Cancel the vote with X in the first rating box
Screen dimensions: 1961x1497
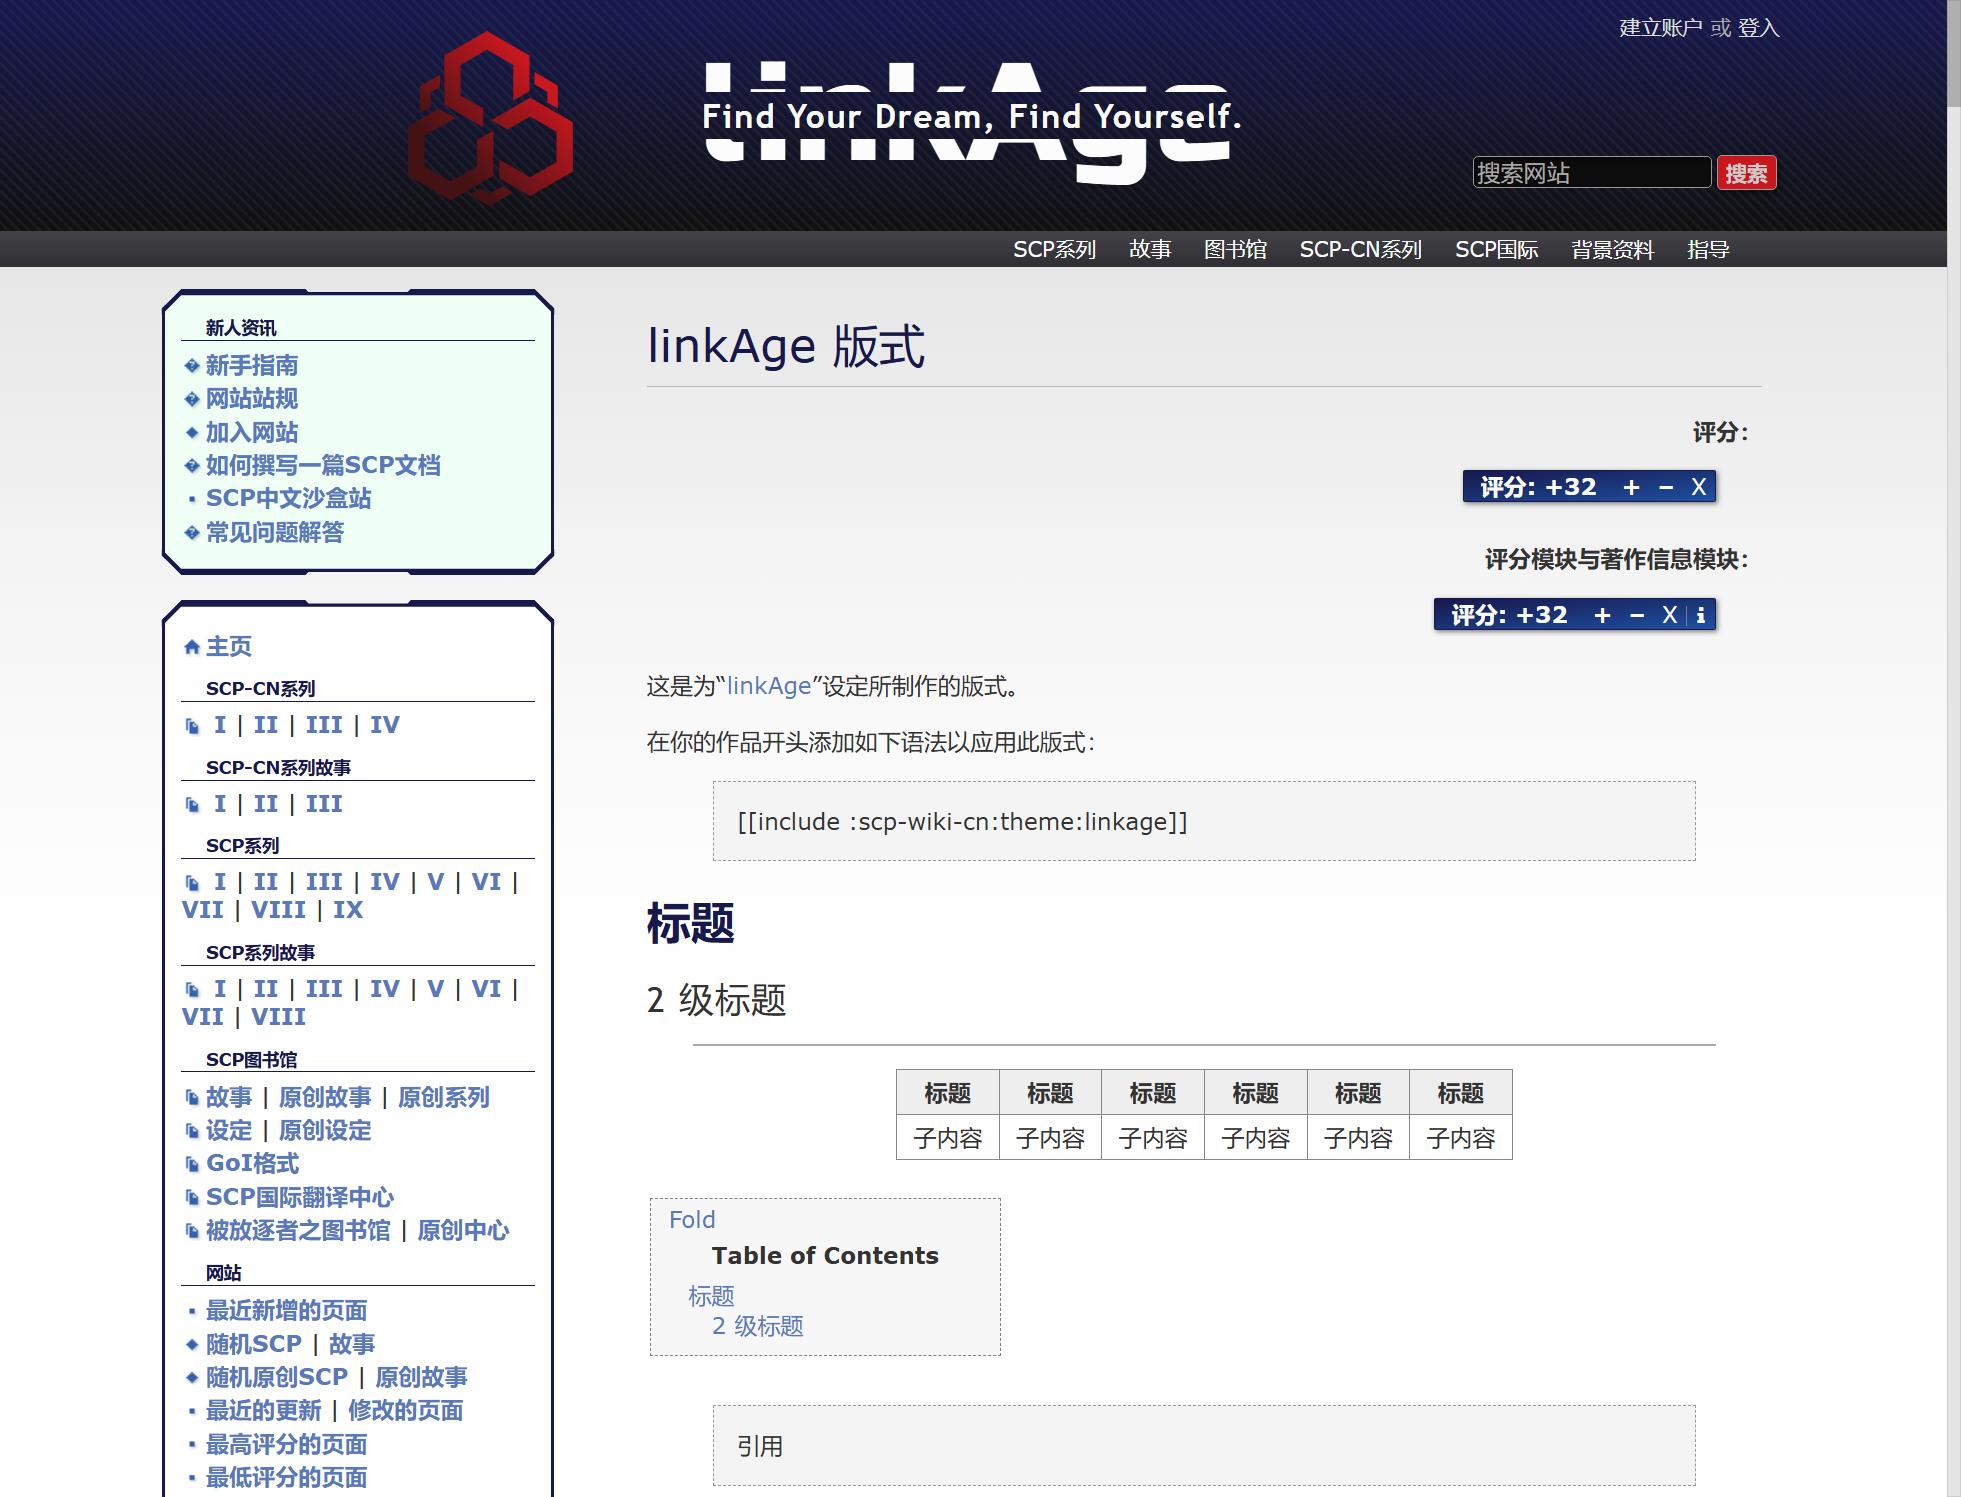click(1698, 487)
